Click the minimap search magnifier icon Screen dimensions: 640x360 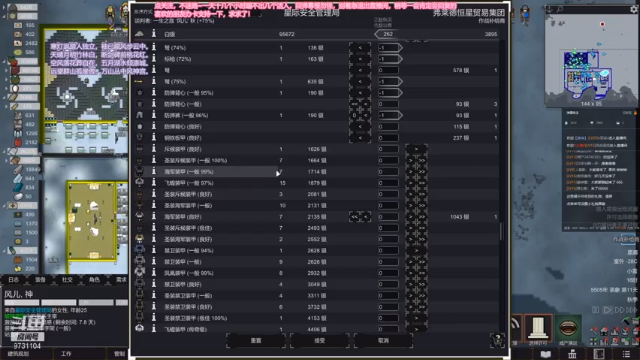click(560, 9)
